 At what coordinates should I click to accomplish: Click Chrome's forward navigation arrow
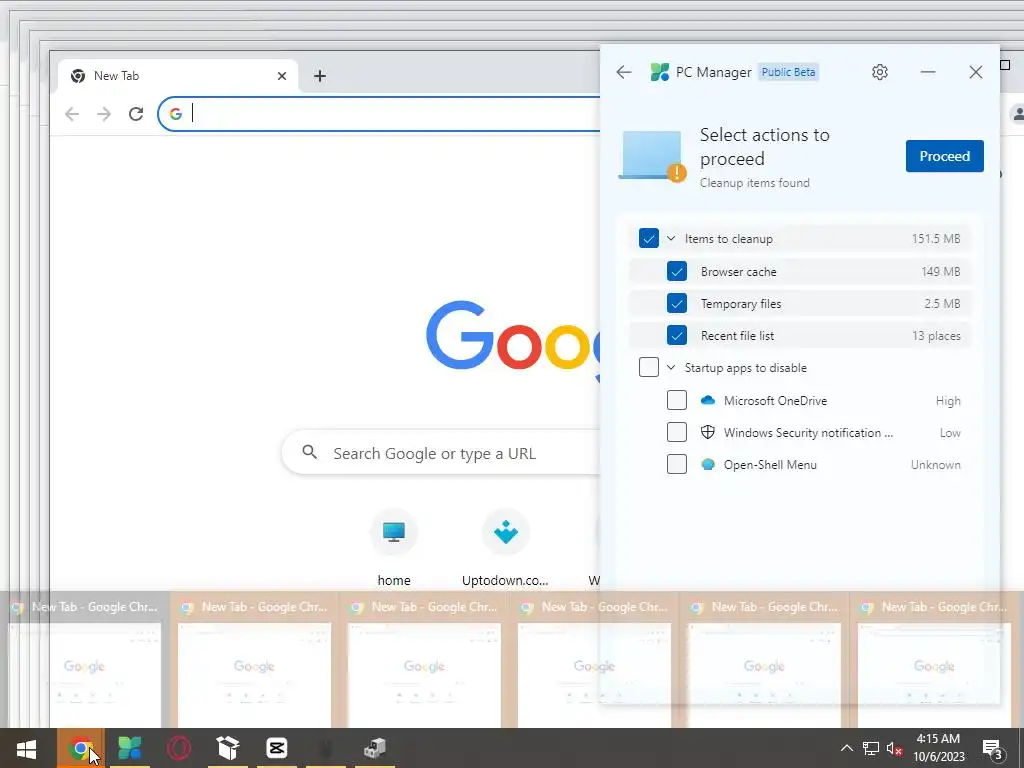pyautogui.click(x=104, y=114)
